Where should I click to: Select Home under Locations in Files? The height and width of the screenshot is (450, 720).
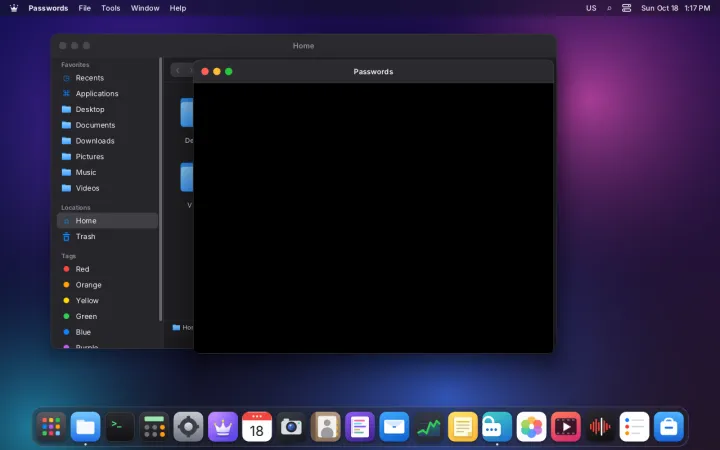107,221
